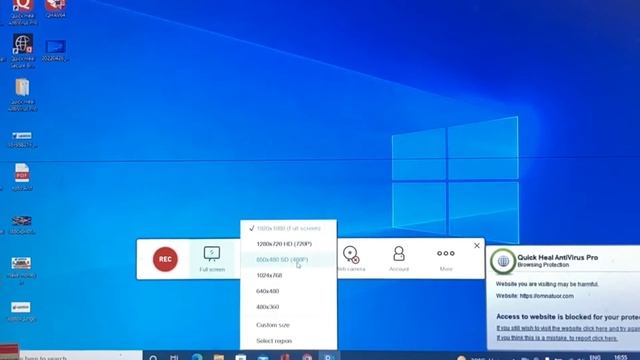Choose Custom size in the dropdown
Viewport: 640px width, 360px height.
coord(289,325)
